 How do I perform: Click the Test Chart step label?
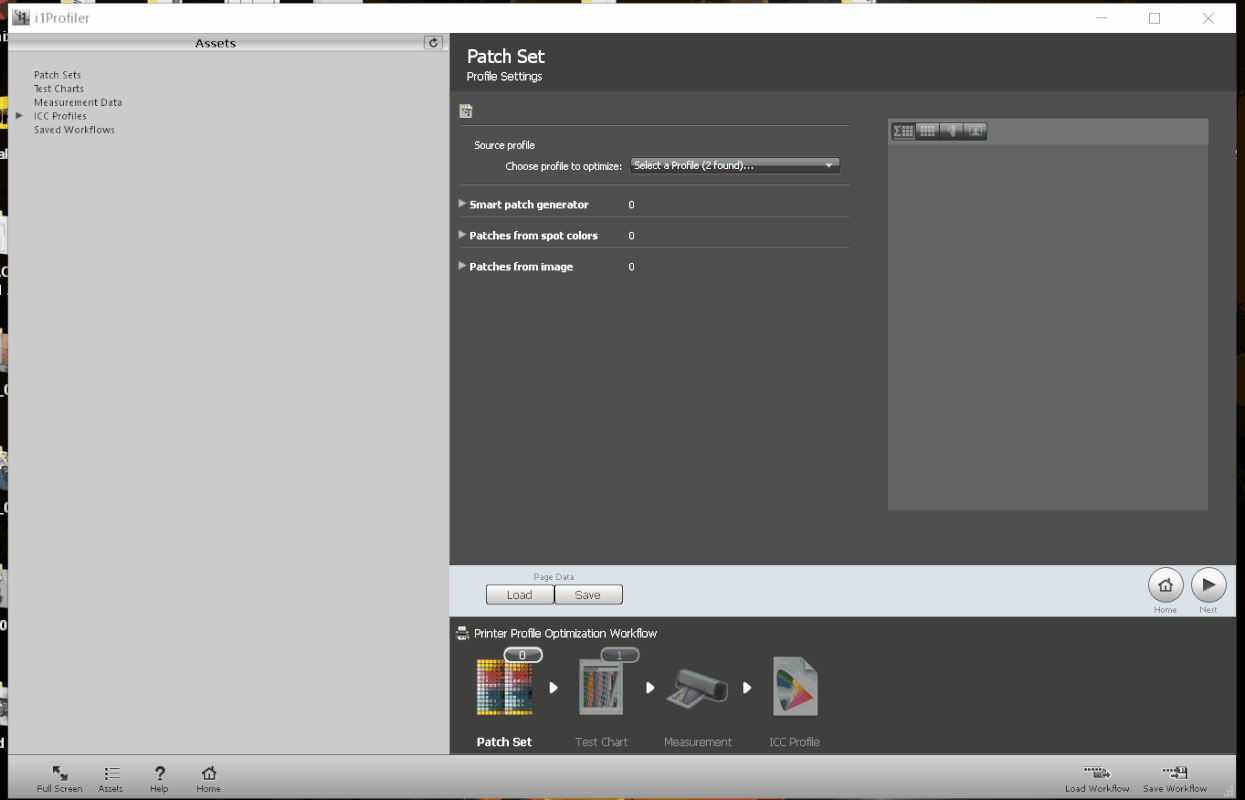click(x=602, y=742)
